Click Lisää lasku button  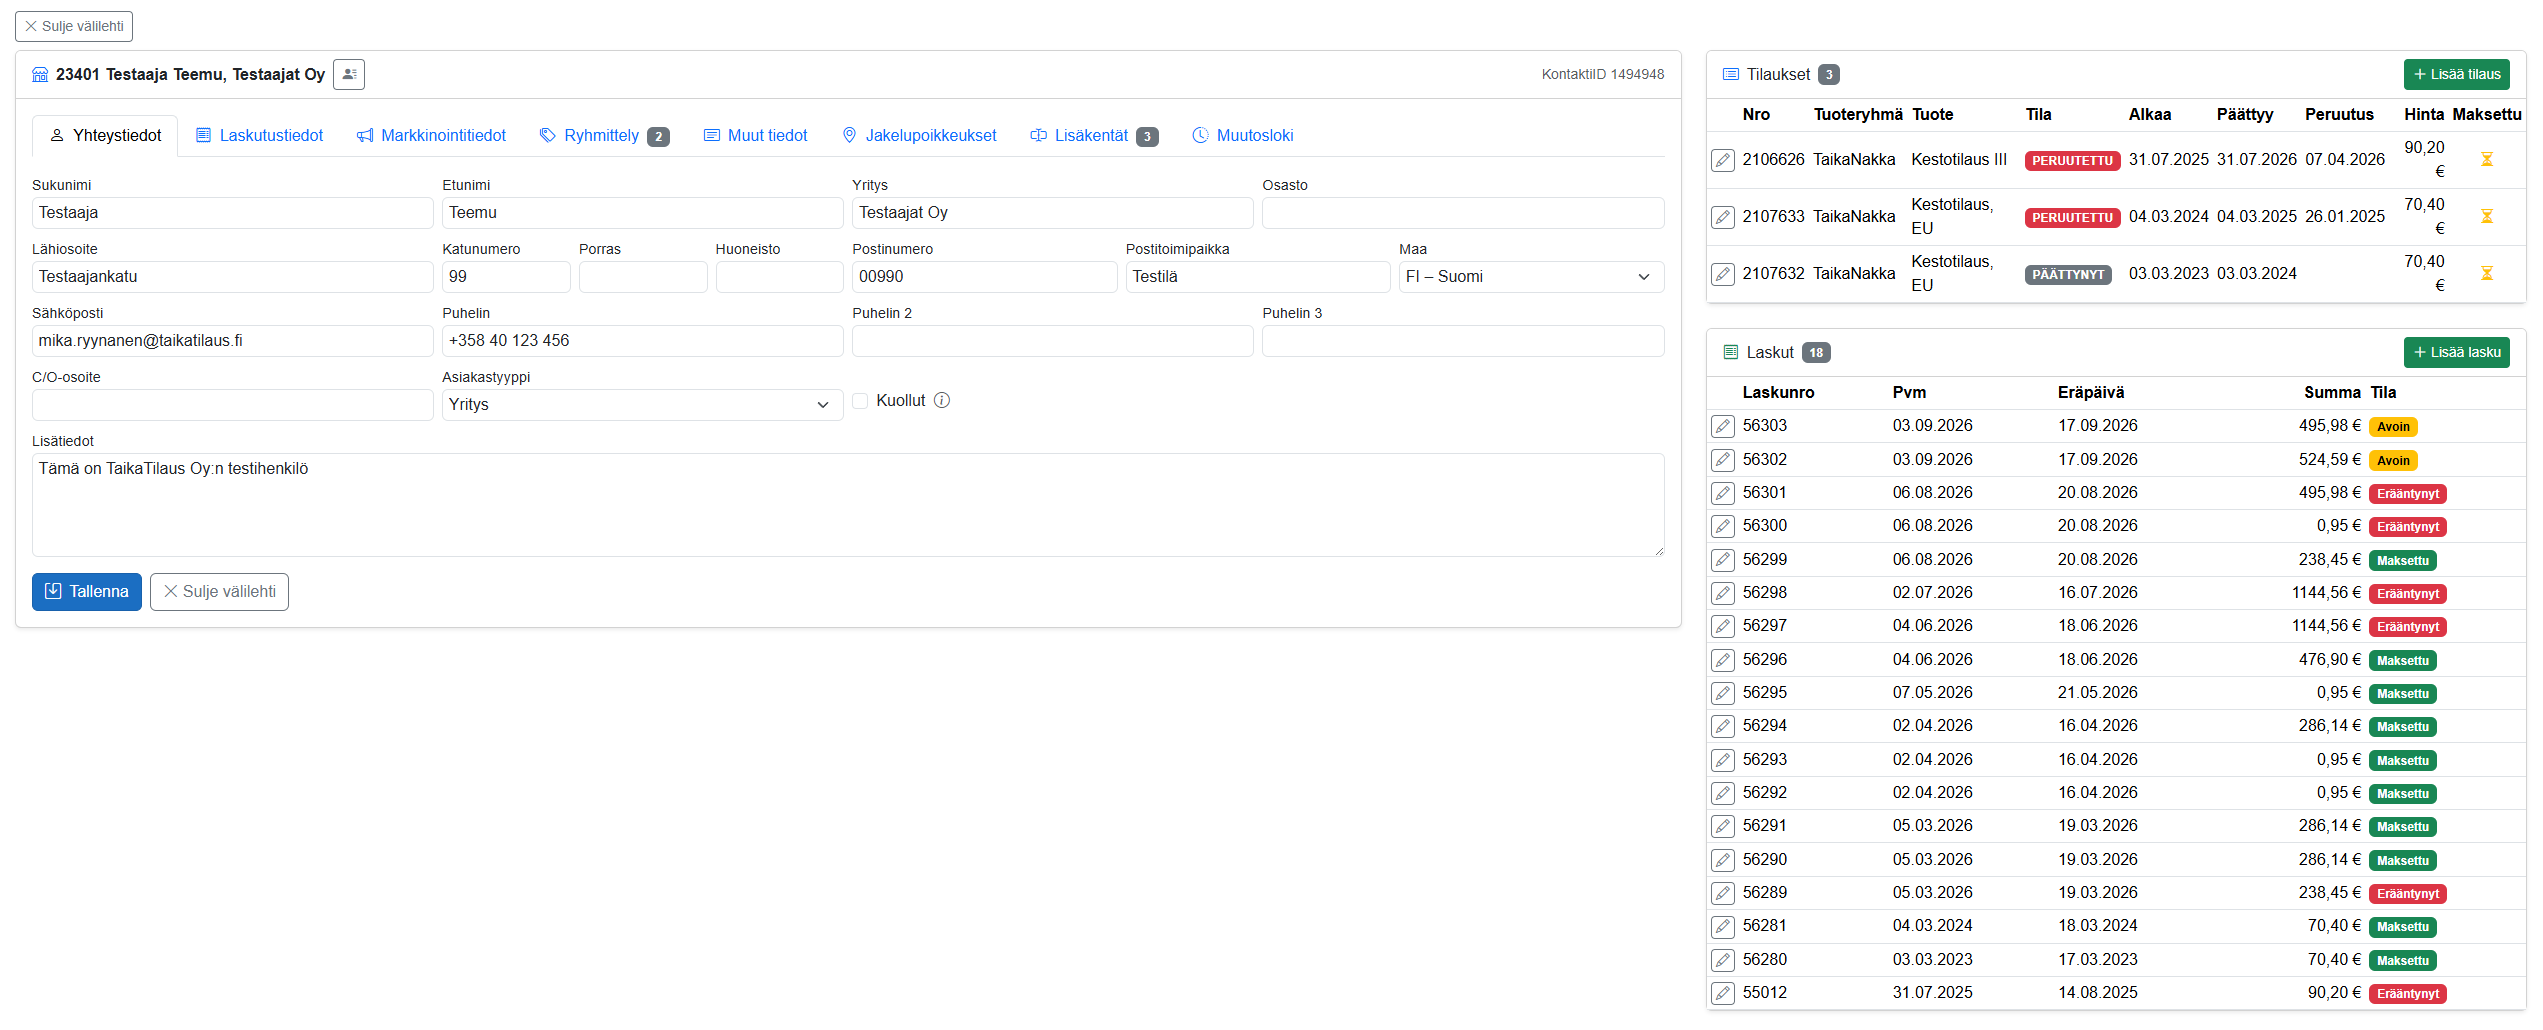pos(2456,352)
